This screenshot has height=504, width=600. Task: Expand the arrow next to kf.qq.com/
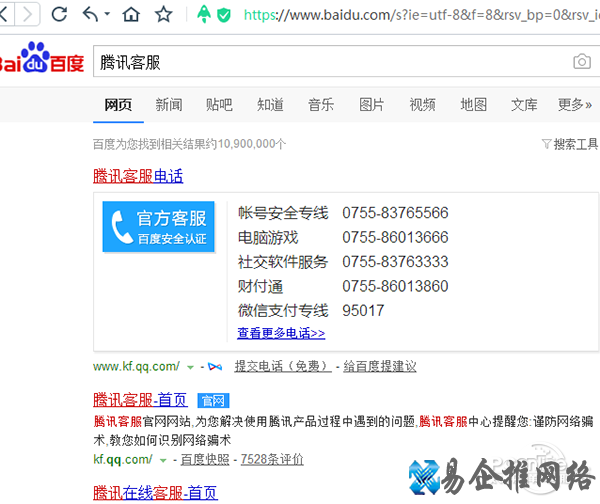click(x=163, y=460)
